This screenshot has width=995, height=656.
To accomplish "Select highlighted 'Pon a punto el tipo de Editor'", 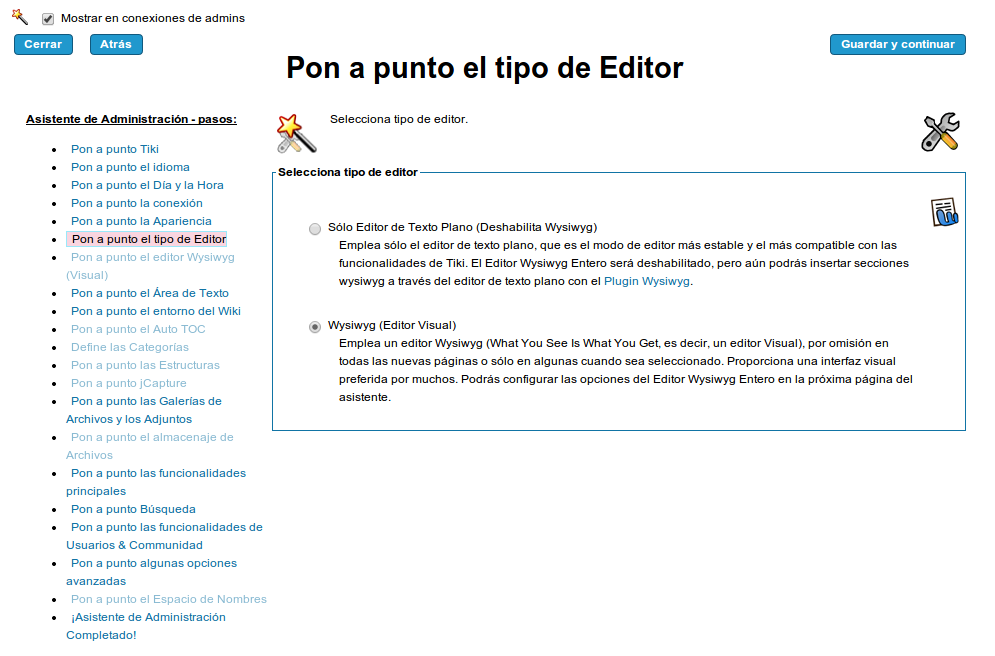I will click(x=148, y=239).
